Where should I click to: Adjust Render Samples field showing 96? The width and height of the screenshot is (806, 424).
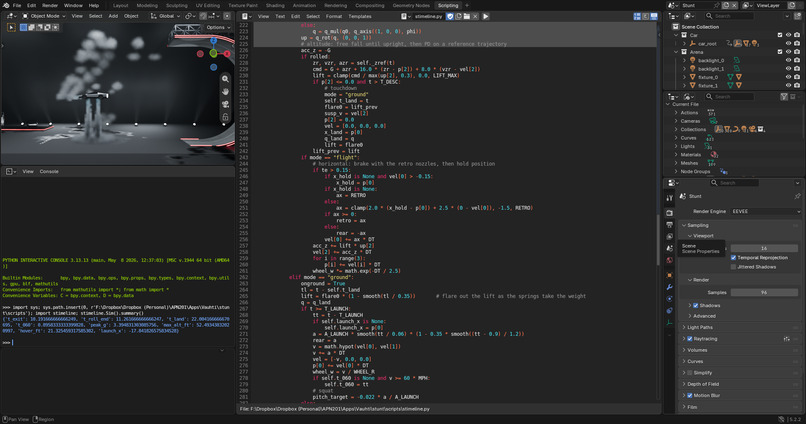click(x=764, y=292)
